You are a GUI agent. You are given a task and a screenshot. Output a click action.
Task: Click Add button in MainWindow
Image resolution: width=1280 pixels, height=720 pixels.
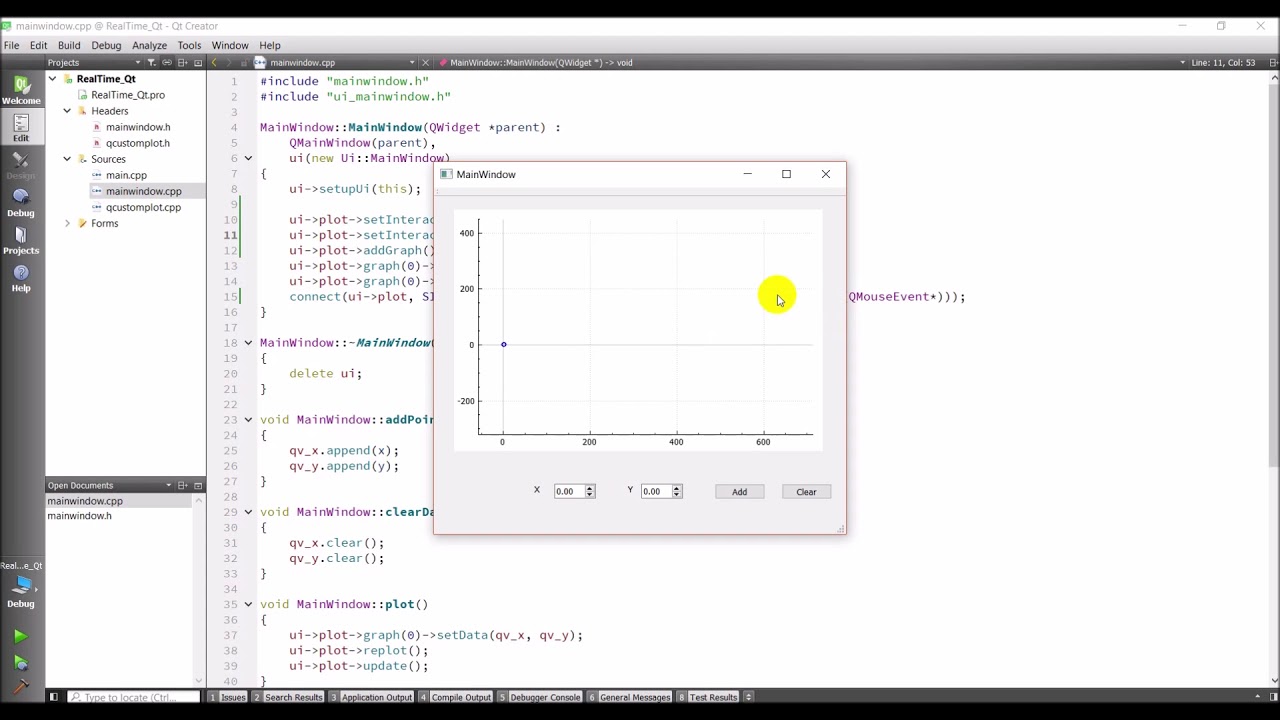tap(739, 492)
